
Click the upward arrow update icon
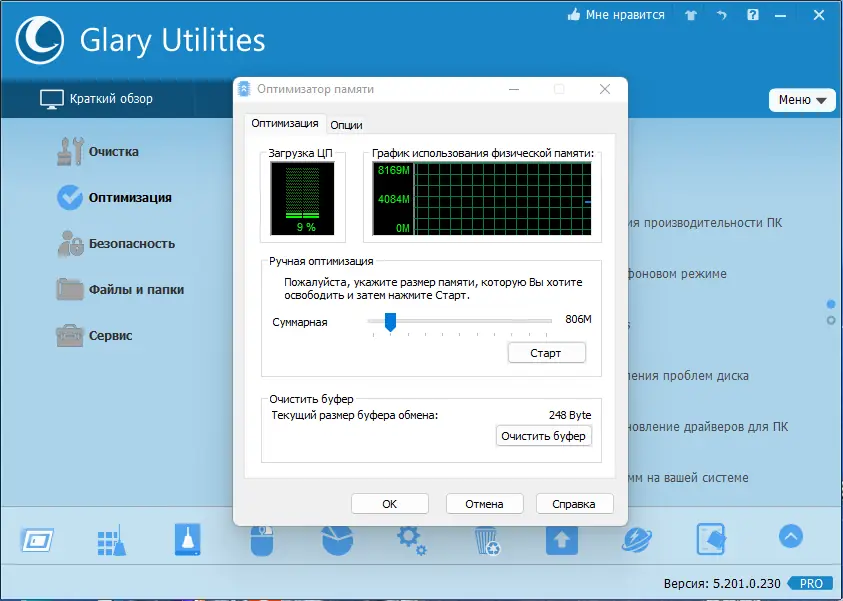point(562,540)
